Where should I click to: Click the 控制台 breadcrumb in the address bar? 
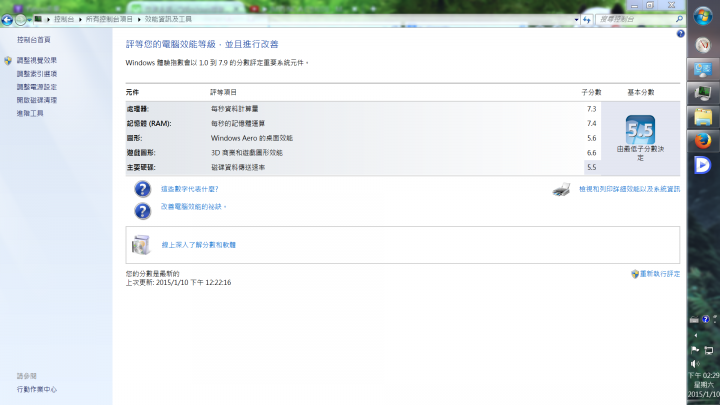tap(64, 19)
